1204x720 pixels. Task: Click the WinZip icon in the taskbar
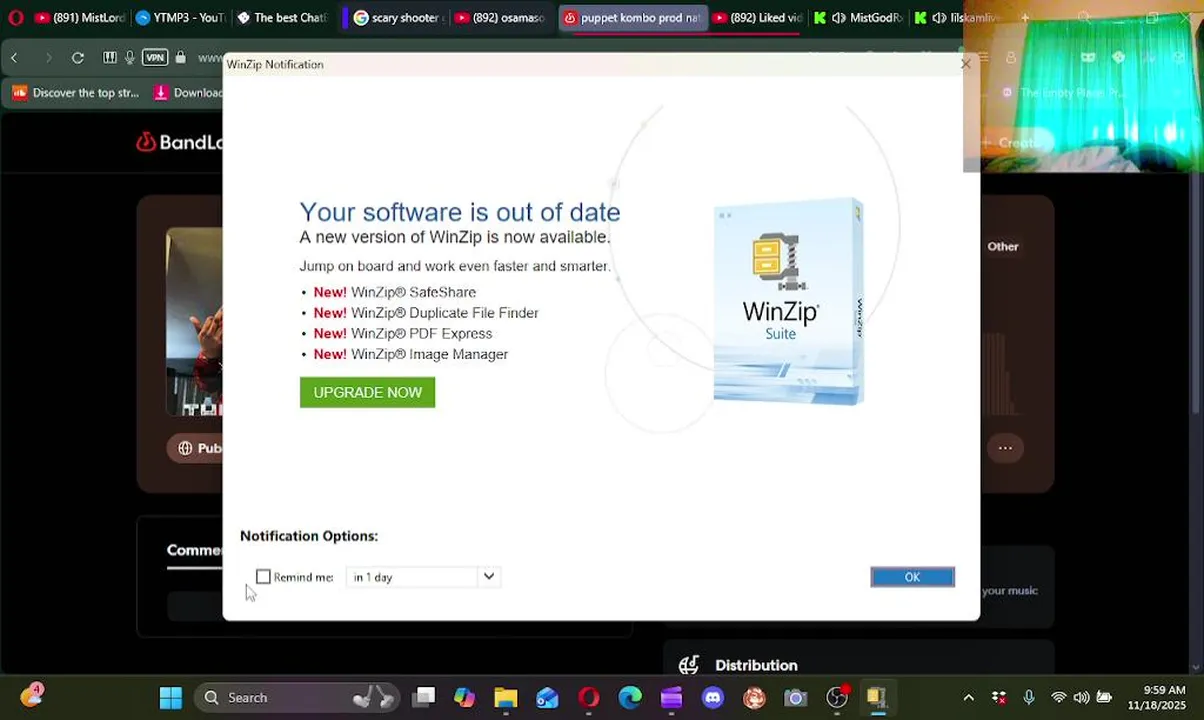[877, 697]
